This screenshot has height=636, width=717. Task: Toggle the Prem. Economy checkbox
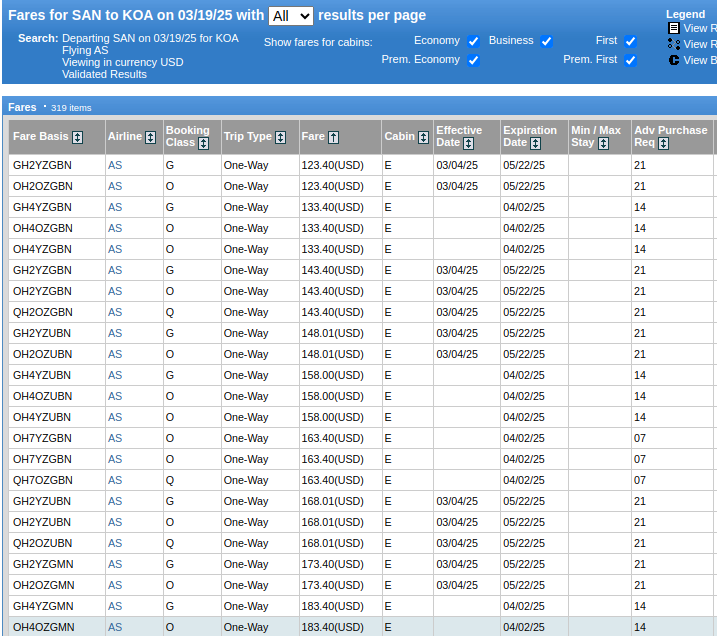coord(473,60)
